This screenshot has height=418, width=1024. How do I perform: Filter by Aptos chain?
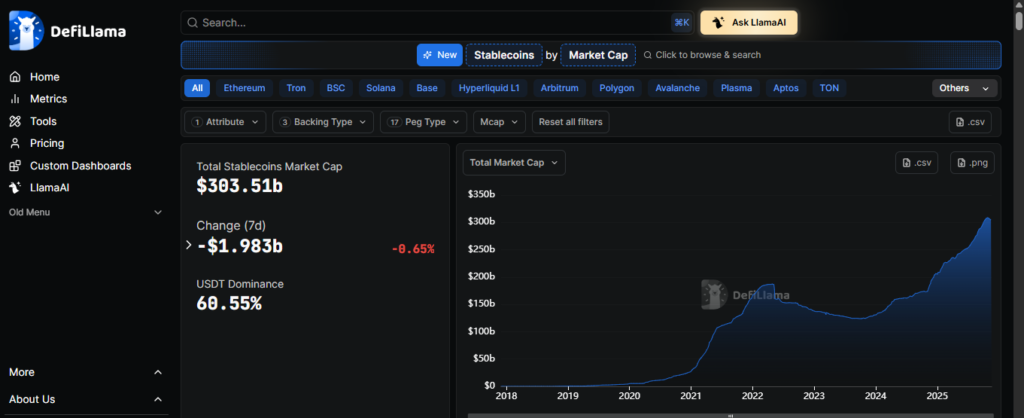click(786, 88)
